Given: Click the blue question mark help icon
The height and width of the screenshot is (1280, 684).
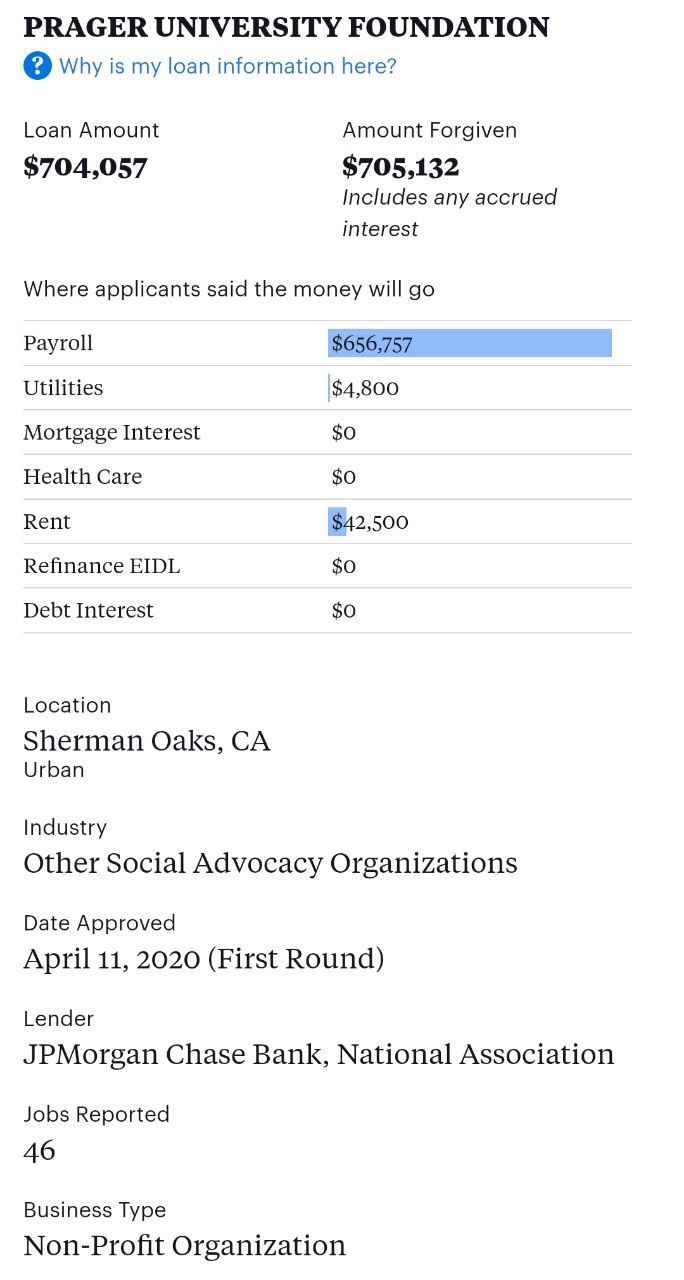Looking at the screenshot, I should [37, 67].
